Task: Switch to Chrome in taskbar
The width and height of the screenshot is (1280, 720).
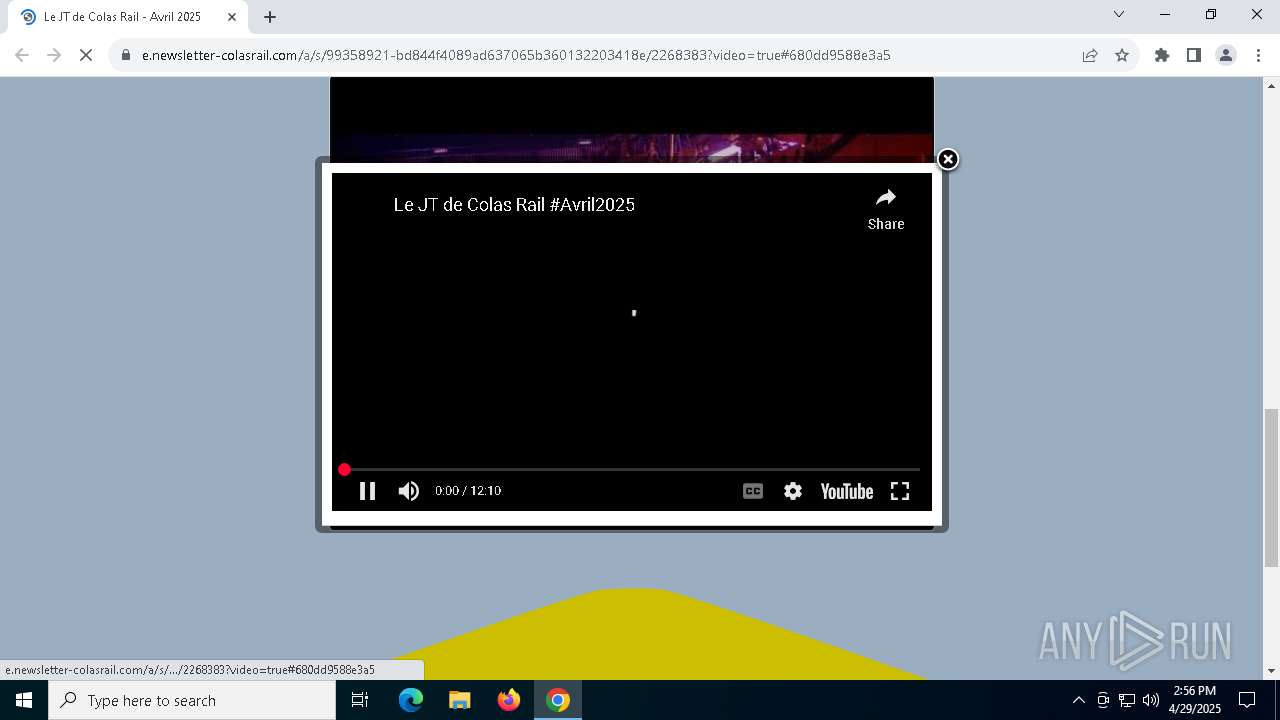Action: pos(558,700)
